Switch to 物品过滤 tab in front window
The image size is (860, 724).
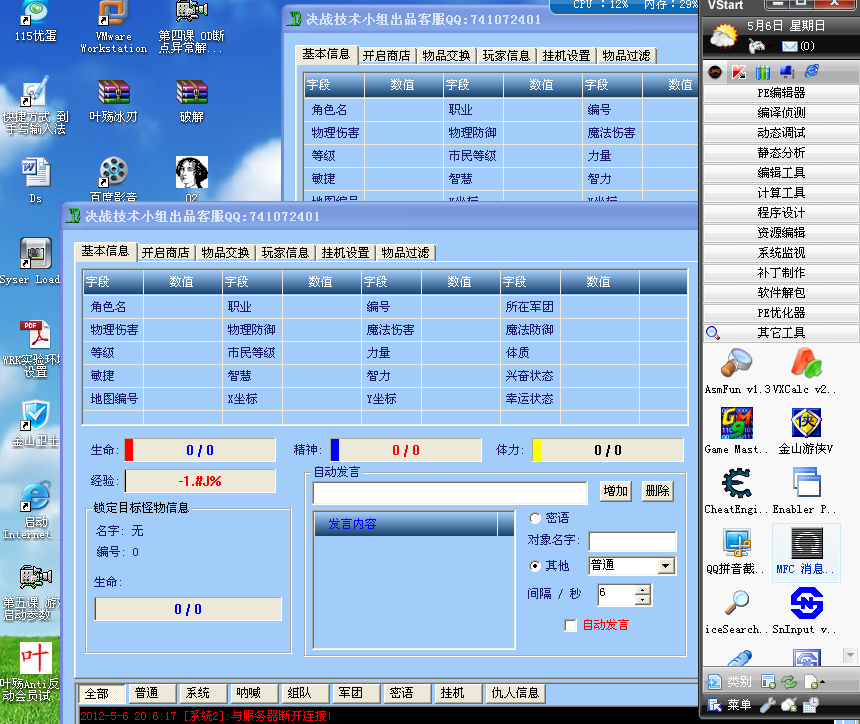click(405, 253)
